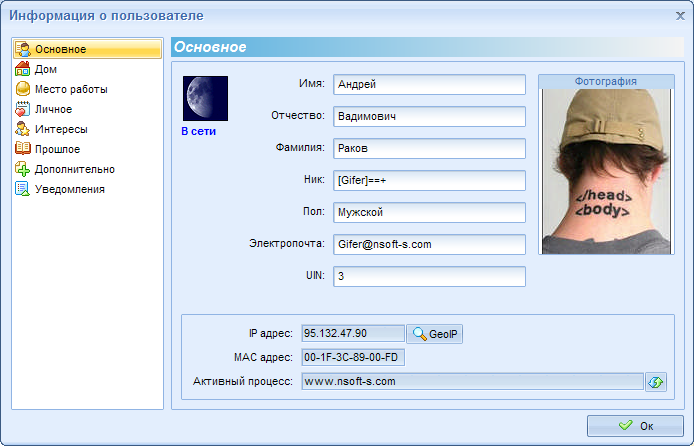Open the Интересы section
694x446 pixels.
[x=88, y=129]
